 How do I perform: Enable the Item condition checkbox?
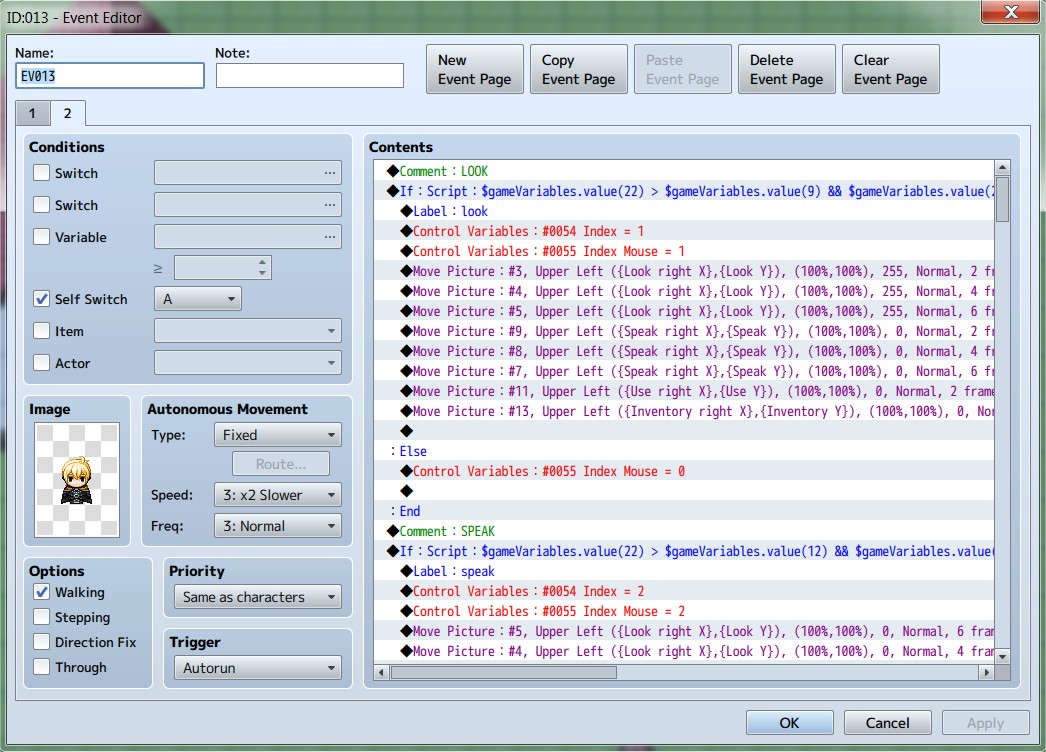(41, 331)
